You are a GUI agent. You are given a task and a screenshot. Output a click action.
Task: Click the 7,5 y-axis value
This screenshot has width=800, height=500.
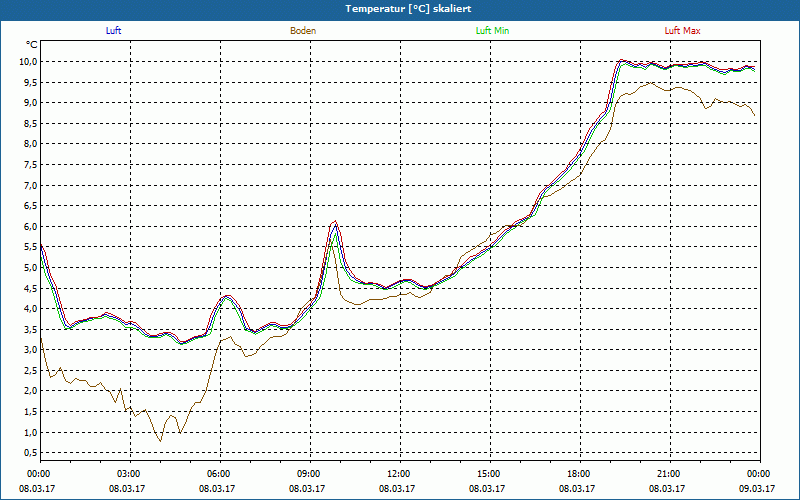click(31, 165)
